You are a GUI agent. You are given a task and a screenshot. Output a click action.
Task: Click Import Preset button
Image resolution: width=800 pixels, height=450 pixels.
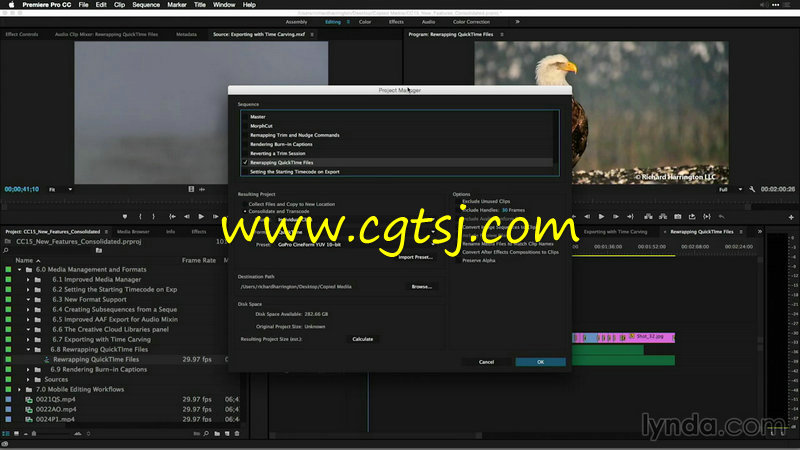click(416, 257)
